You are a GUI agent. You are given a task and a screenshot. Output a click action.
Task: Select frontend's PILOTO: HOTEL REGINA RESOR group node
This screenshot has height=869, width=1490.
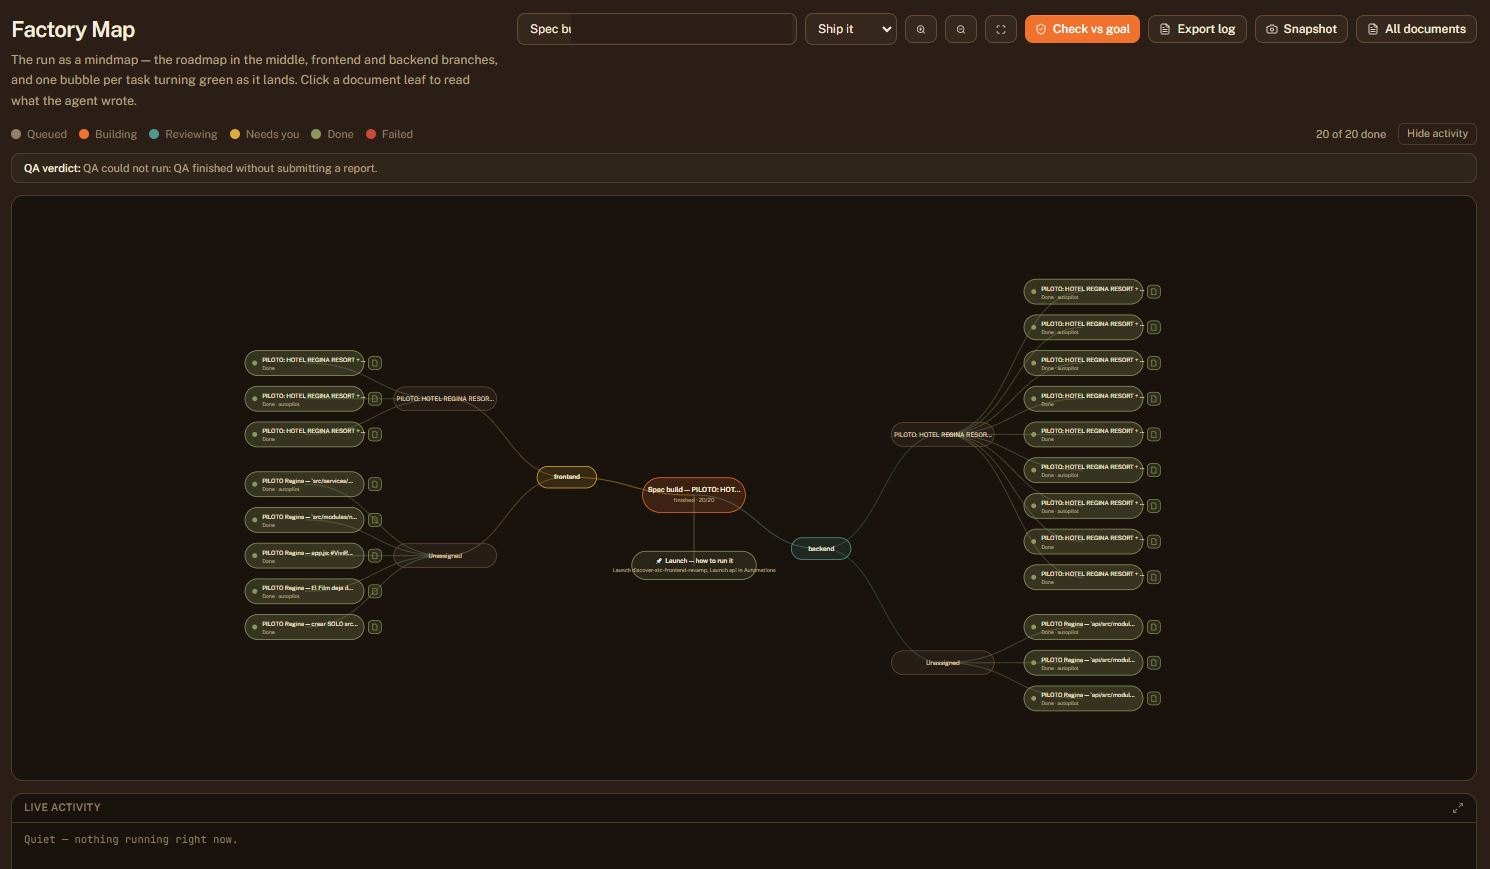(445, 399)
